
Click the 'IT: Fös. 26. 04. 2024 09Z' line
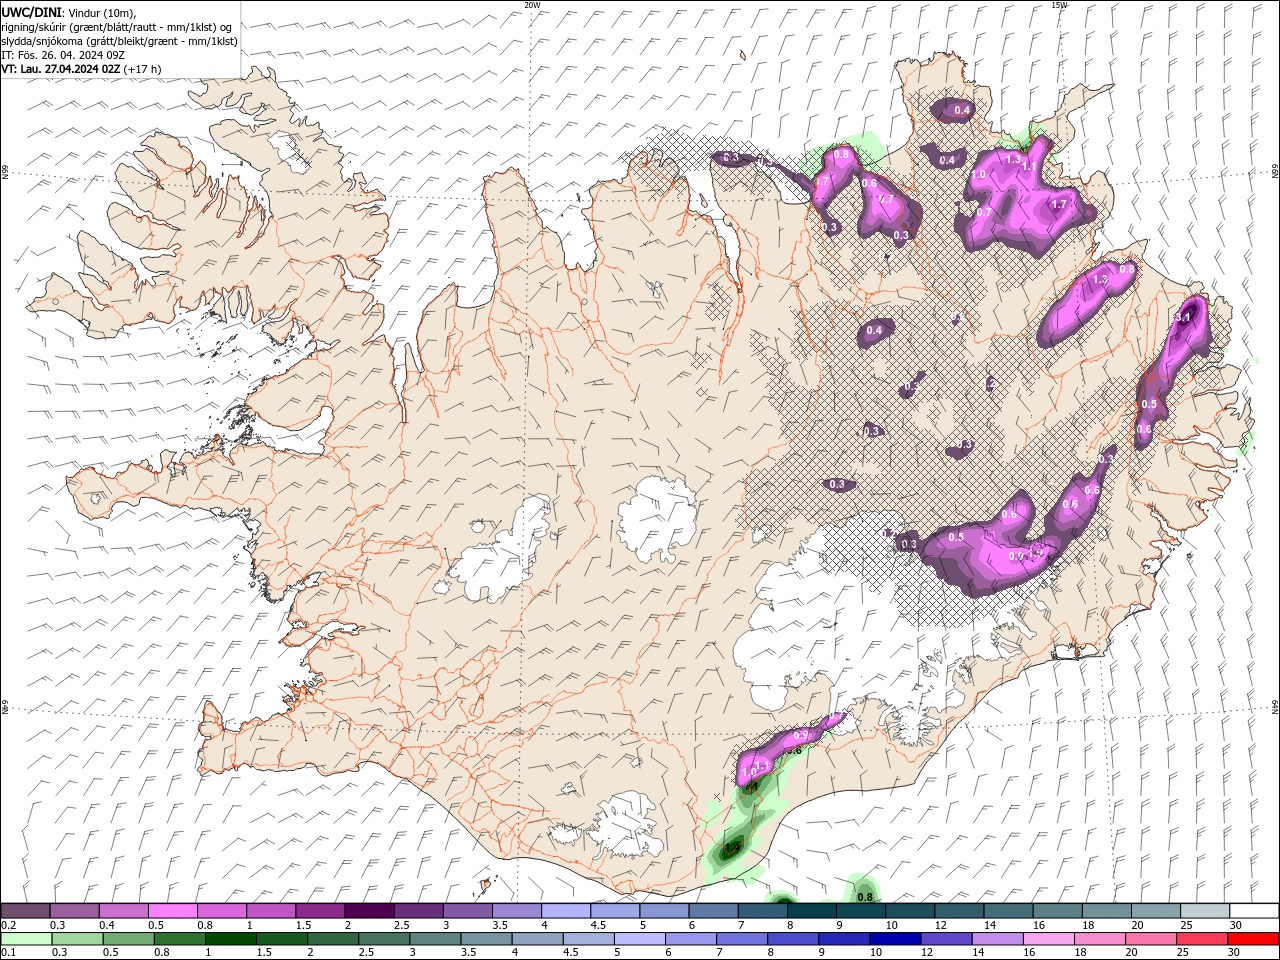62,55
